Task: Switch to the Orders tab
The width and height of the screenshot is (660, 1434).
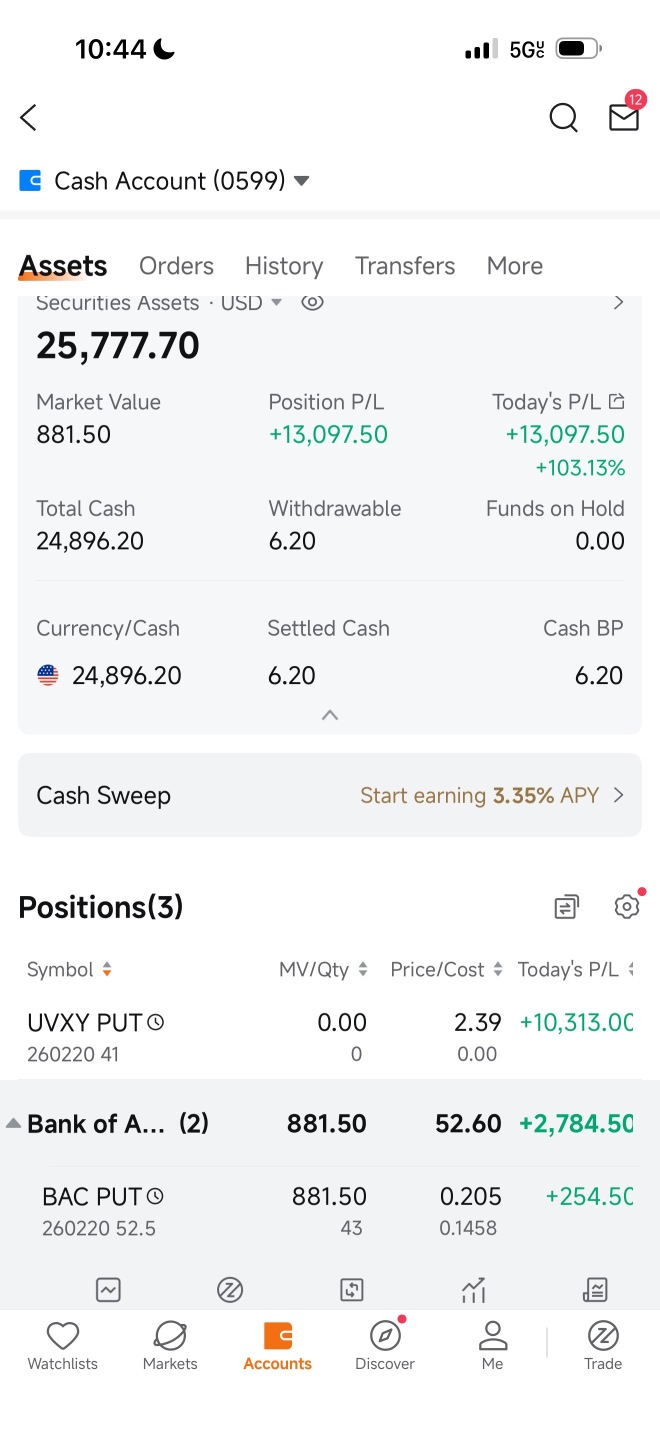Action: (176, 266)
